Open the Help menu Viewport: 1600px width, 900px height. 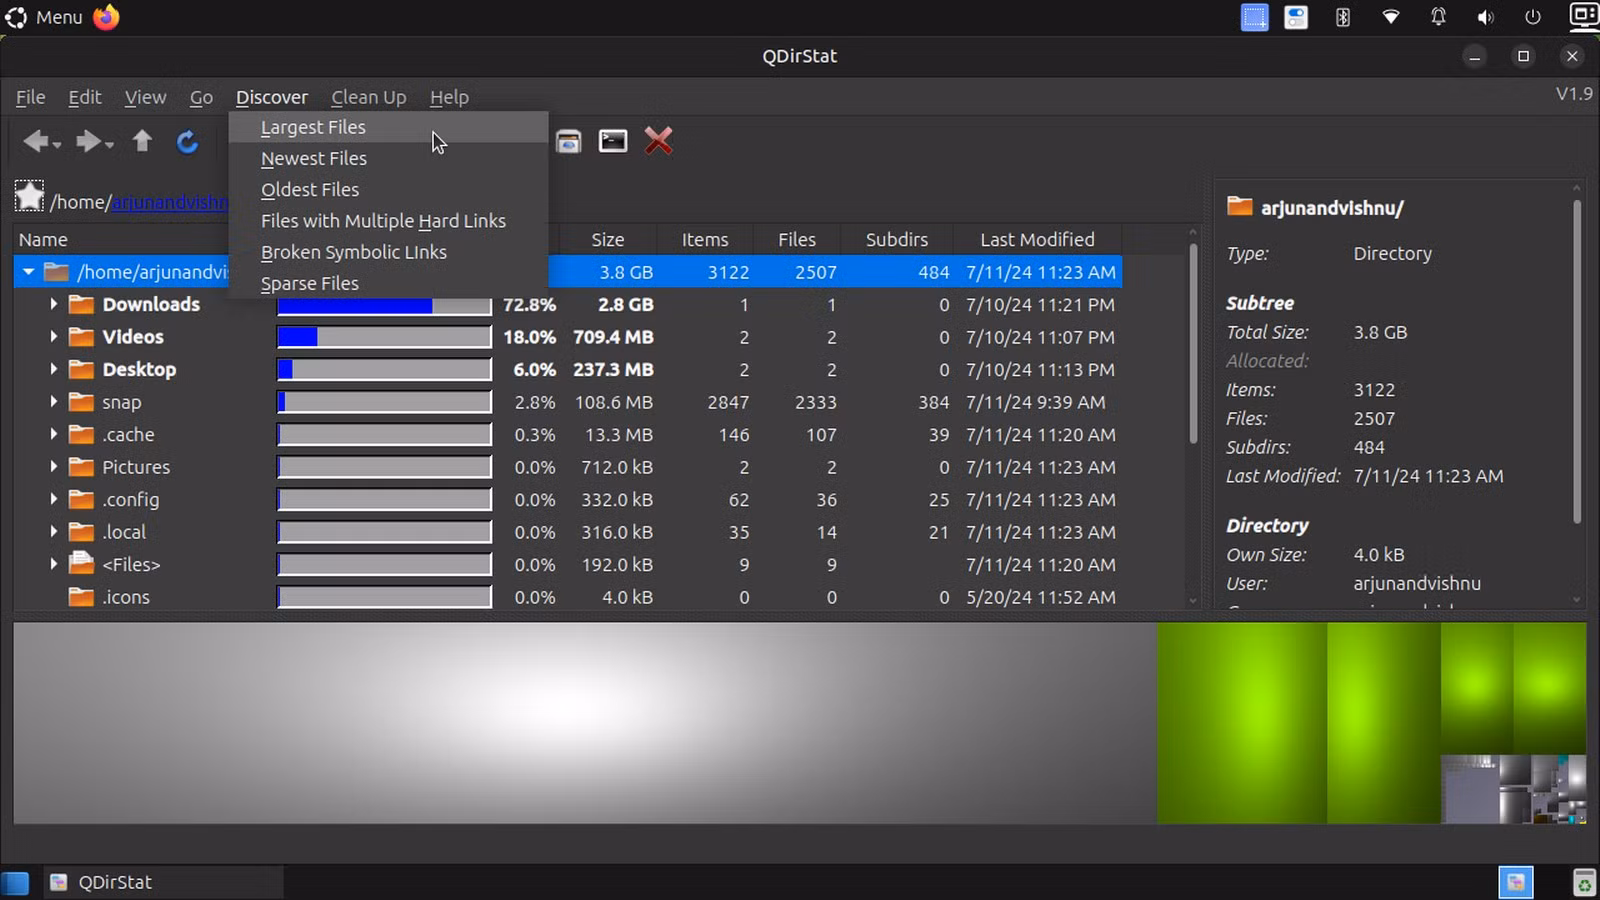coord(449,97)
